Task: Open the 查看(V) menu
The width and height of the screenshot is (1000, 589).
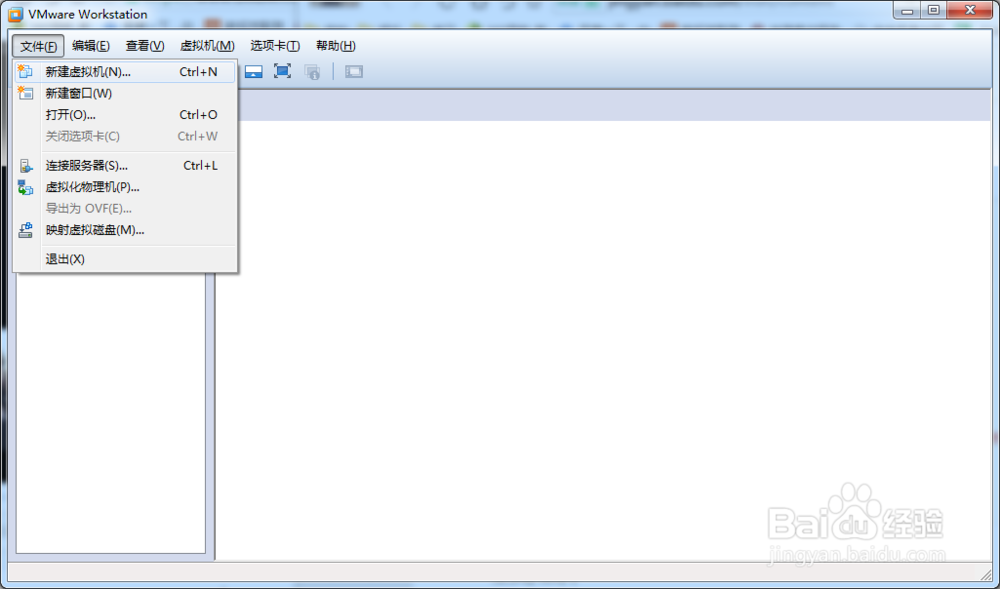Action: [x=145, y=46]
